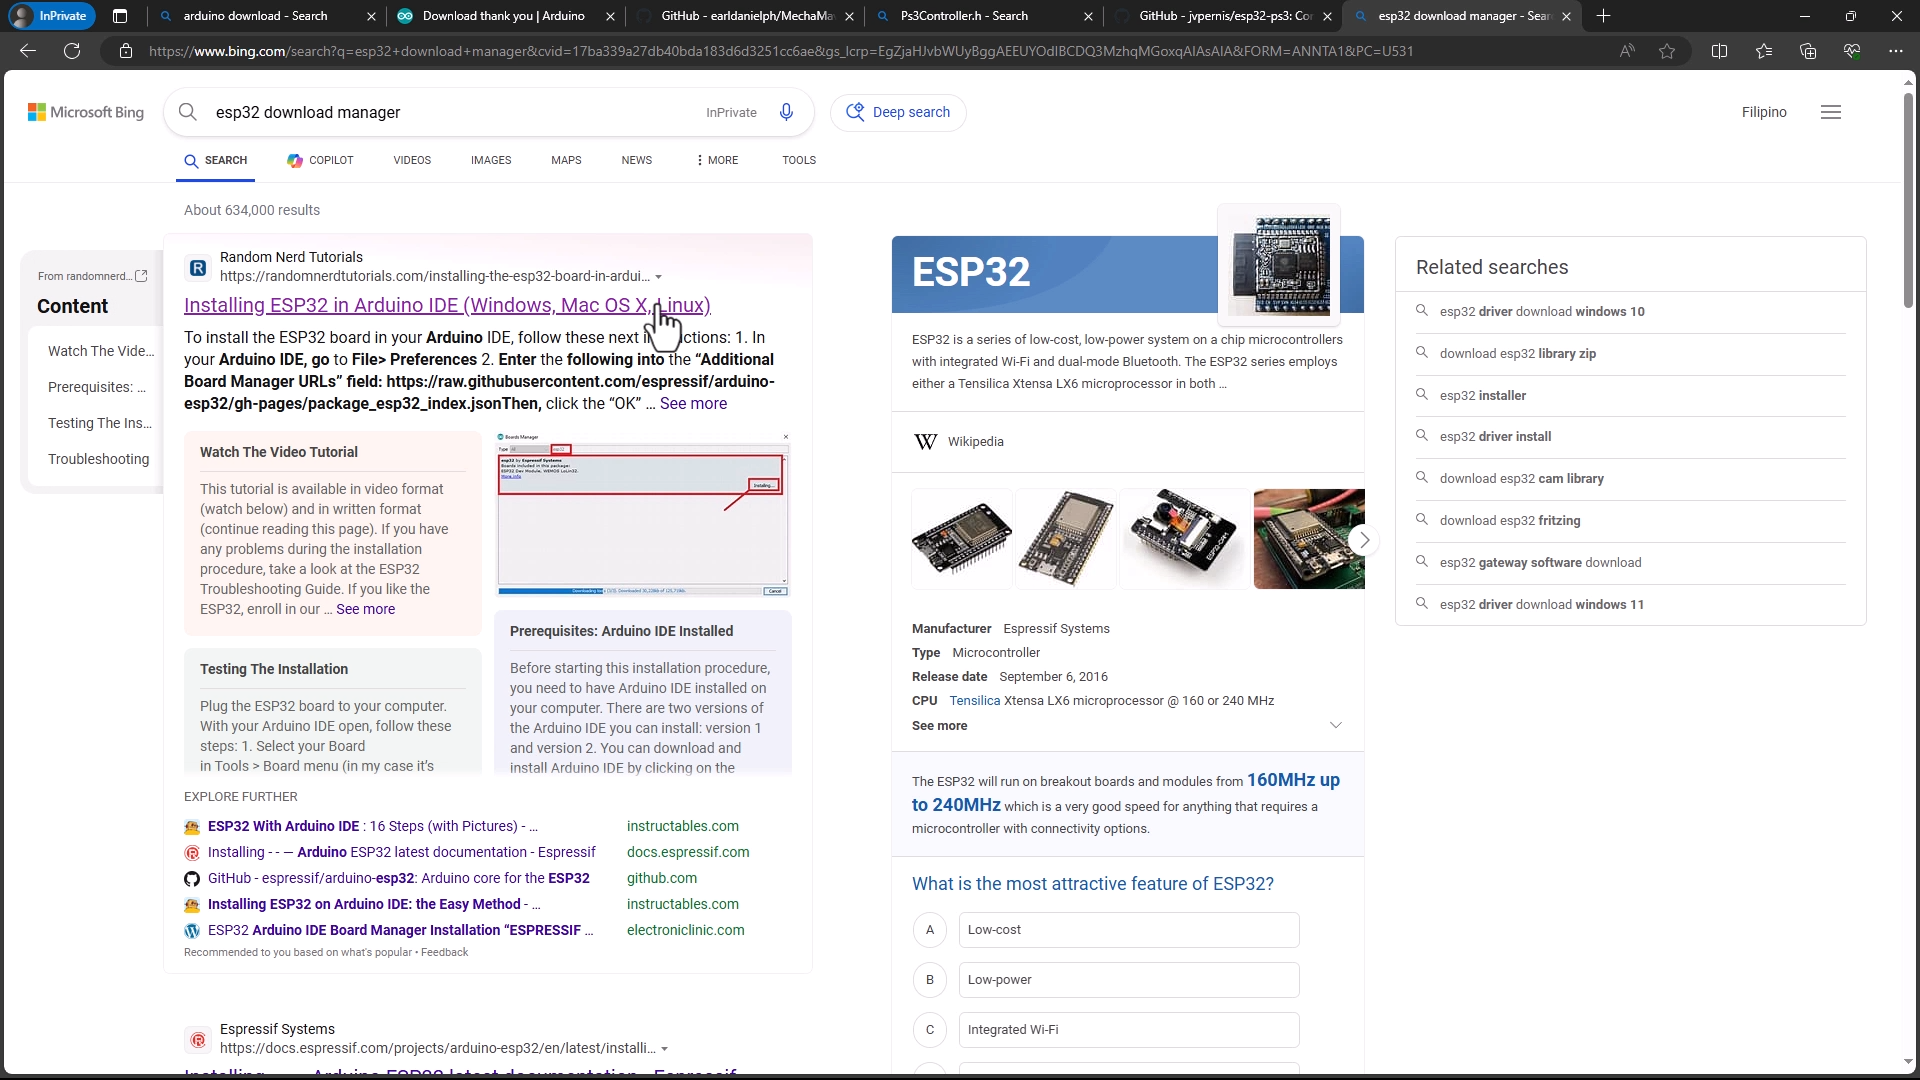
Task: Close the 'Ps3Controller.h - Search' tab
Action: pyautogui.click(x=1088, y=16)
